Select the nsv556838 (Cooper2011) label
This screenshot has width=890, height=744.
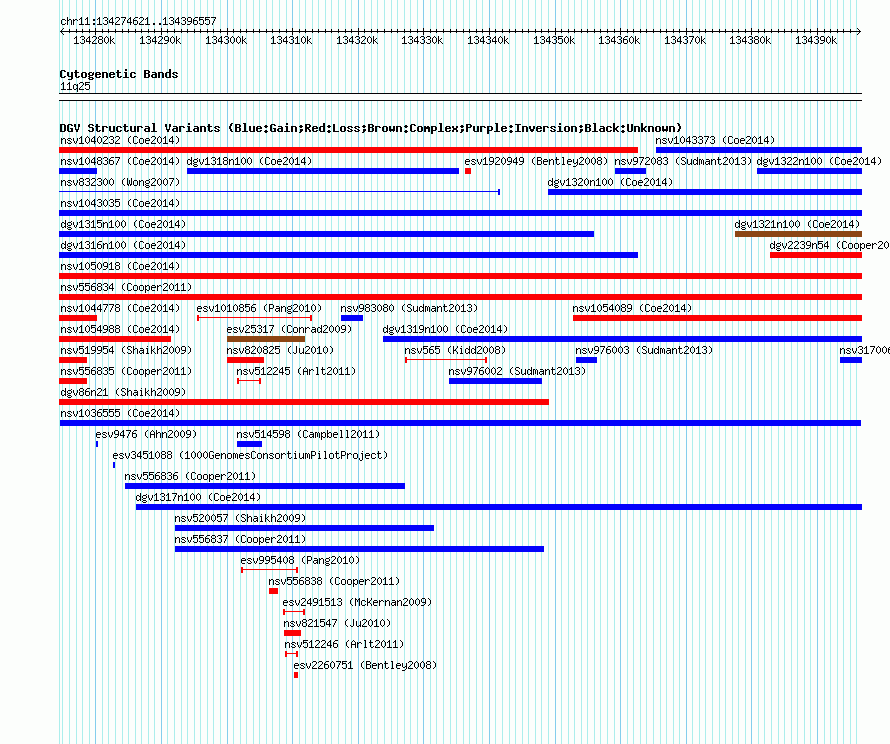[x=334, y=581]
